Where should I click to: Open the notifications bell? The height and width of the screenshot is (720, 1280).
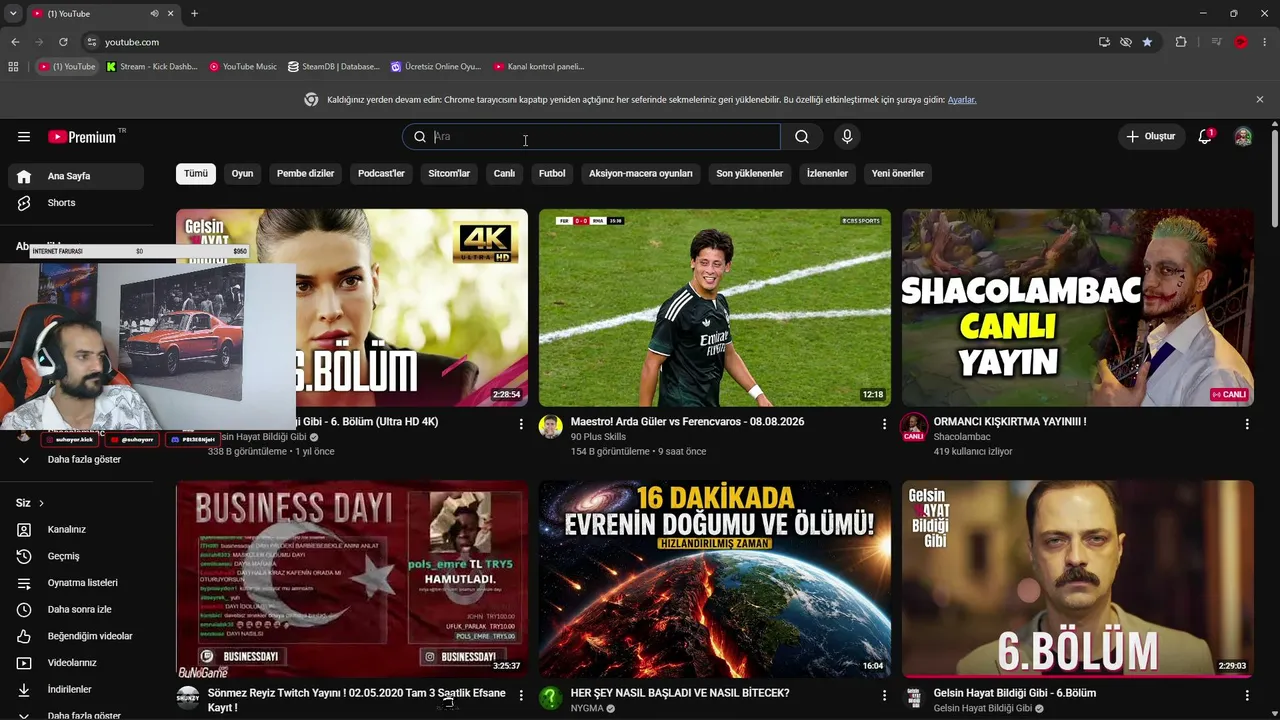(1205, 137)
